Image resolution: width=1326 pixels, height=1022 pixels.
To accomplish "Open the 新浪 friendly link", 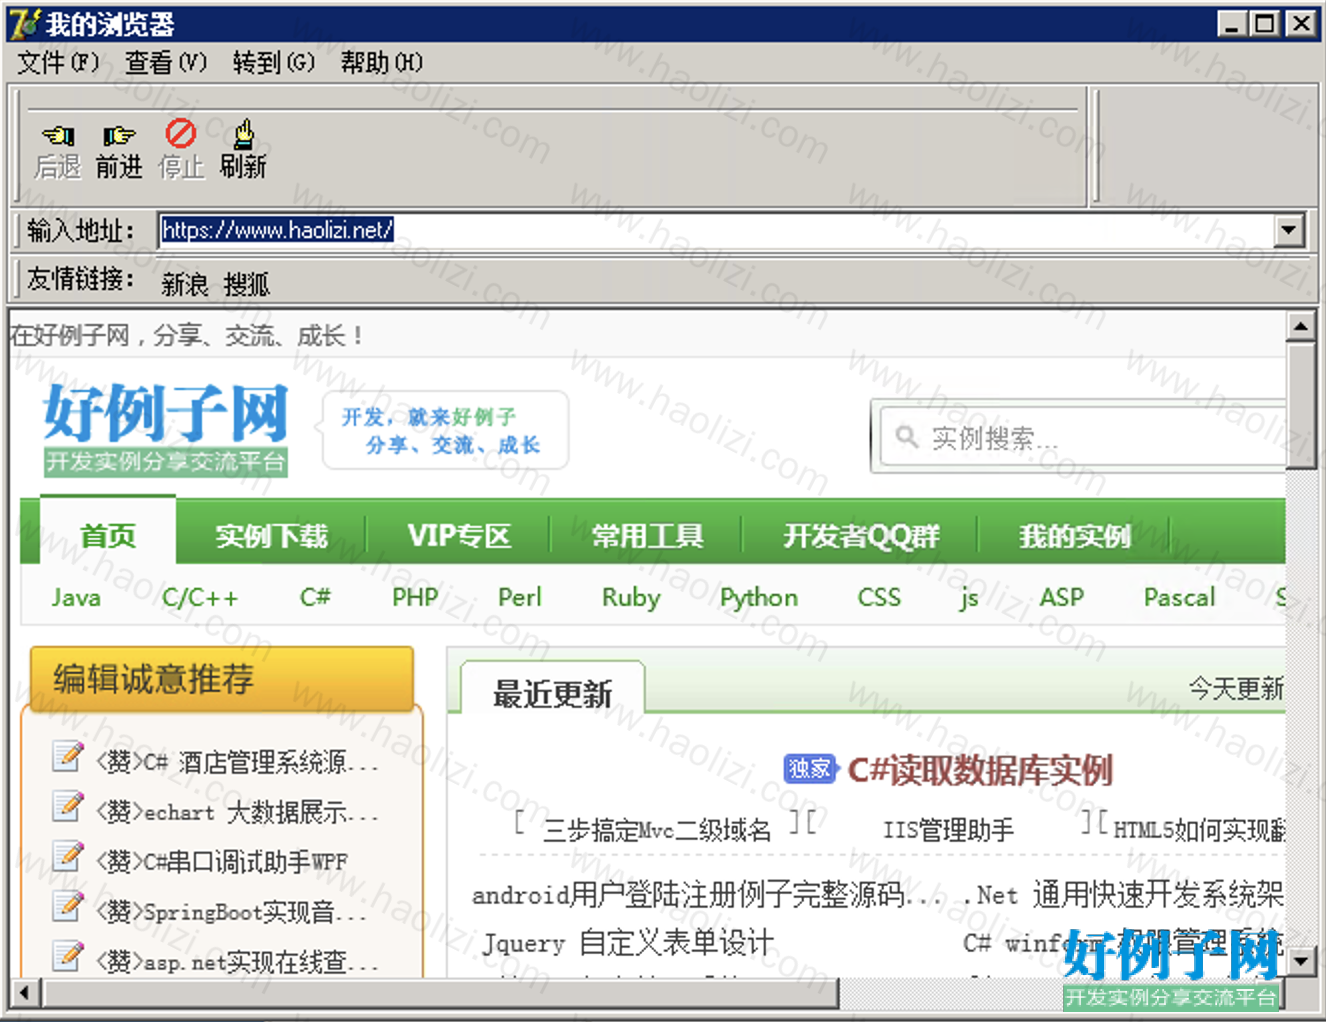I will pyautogui.click(x=185, y=285).
